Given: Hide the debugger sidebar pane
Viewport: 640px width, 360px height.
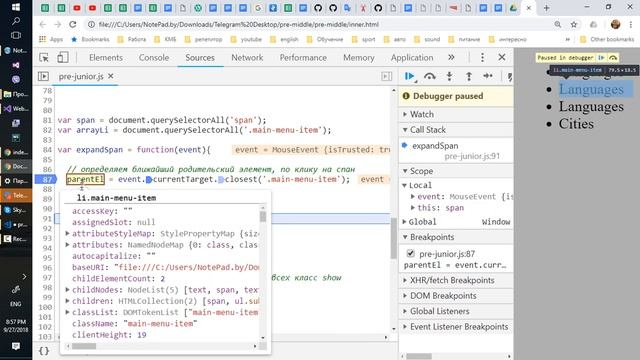Looking at the screenshot, I should [x=387, y=76].
